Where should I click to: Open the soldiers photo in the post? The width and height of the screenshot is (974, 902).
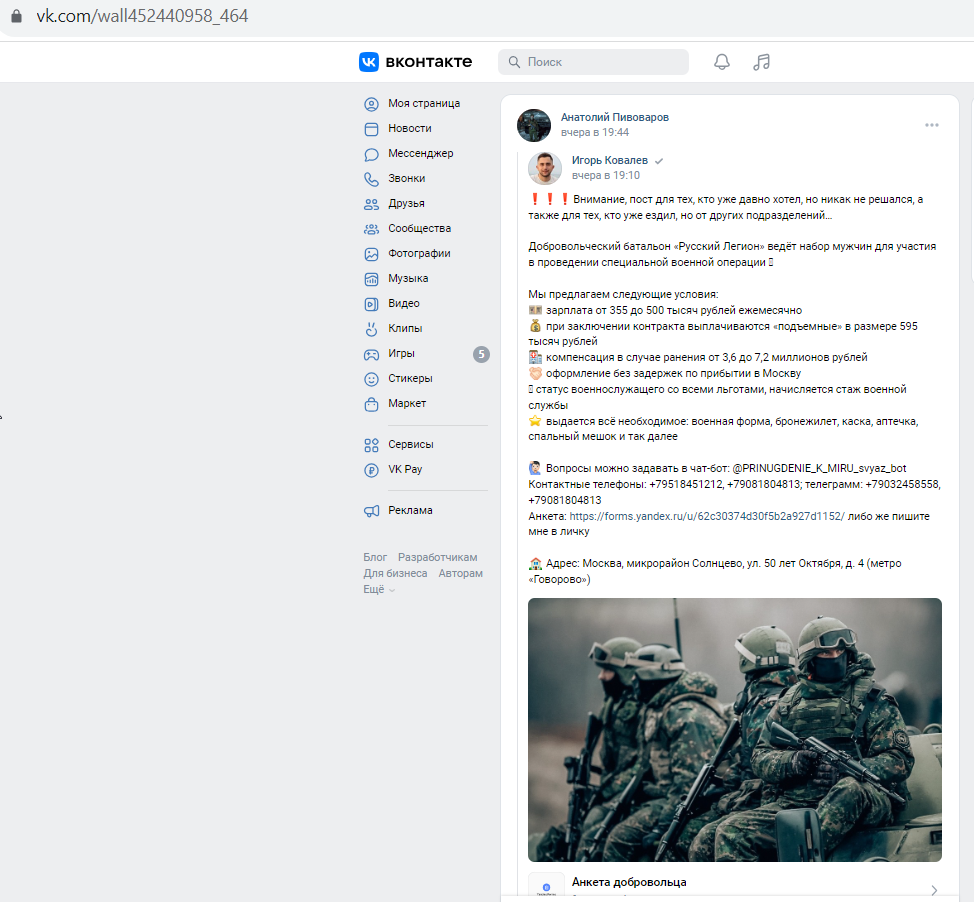click(735, 729)
